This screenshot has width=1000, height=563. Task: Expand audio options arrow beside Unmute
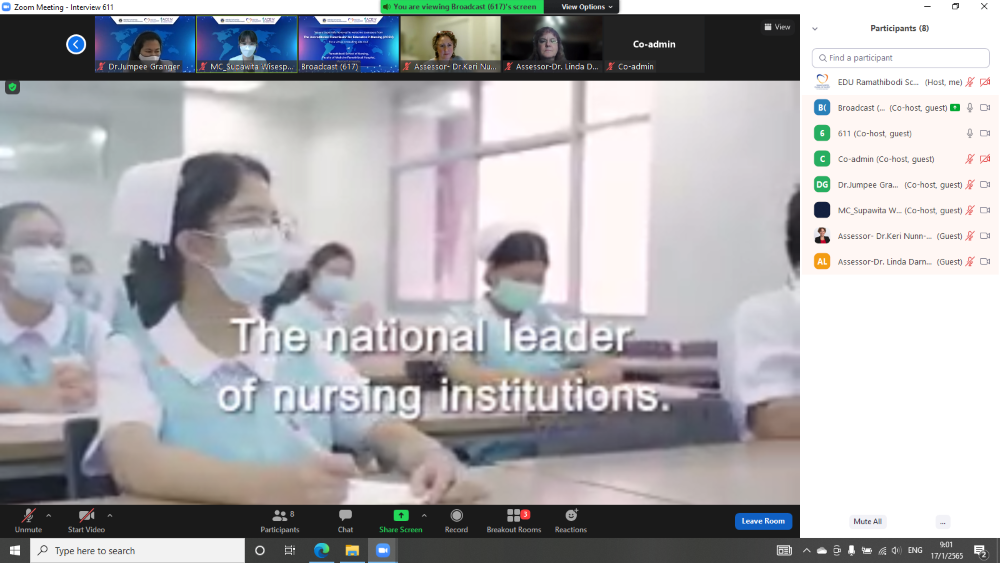49,516
